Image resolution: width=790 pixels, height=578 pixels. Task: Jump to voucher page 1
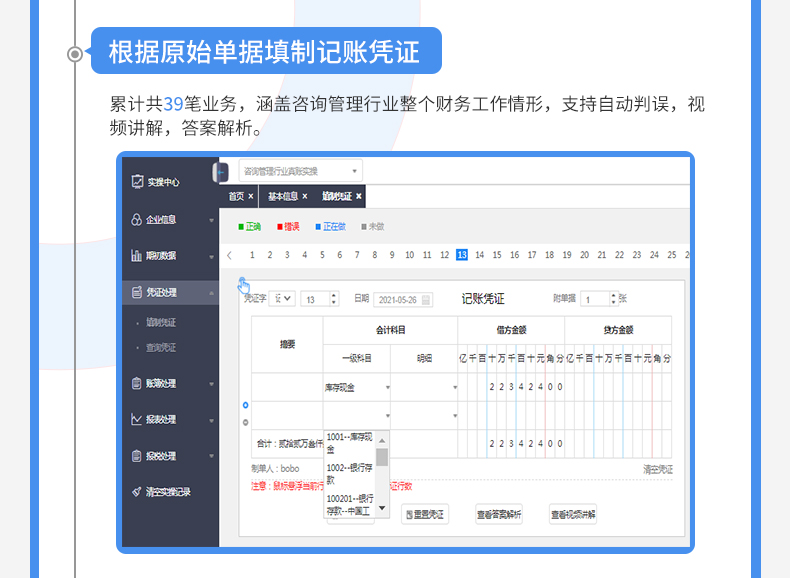coord(252,255)
